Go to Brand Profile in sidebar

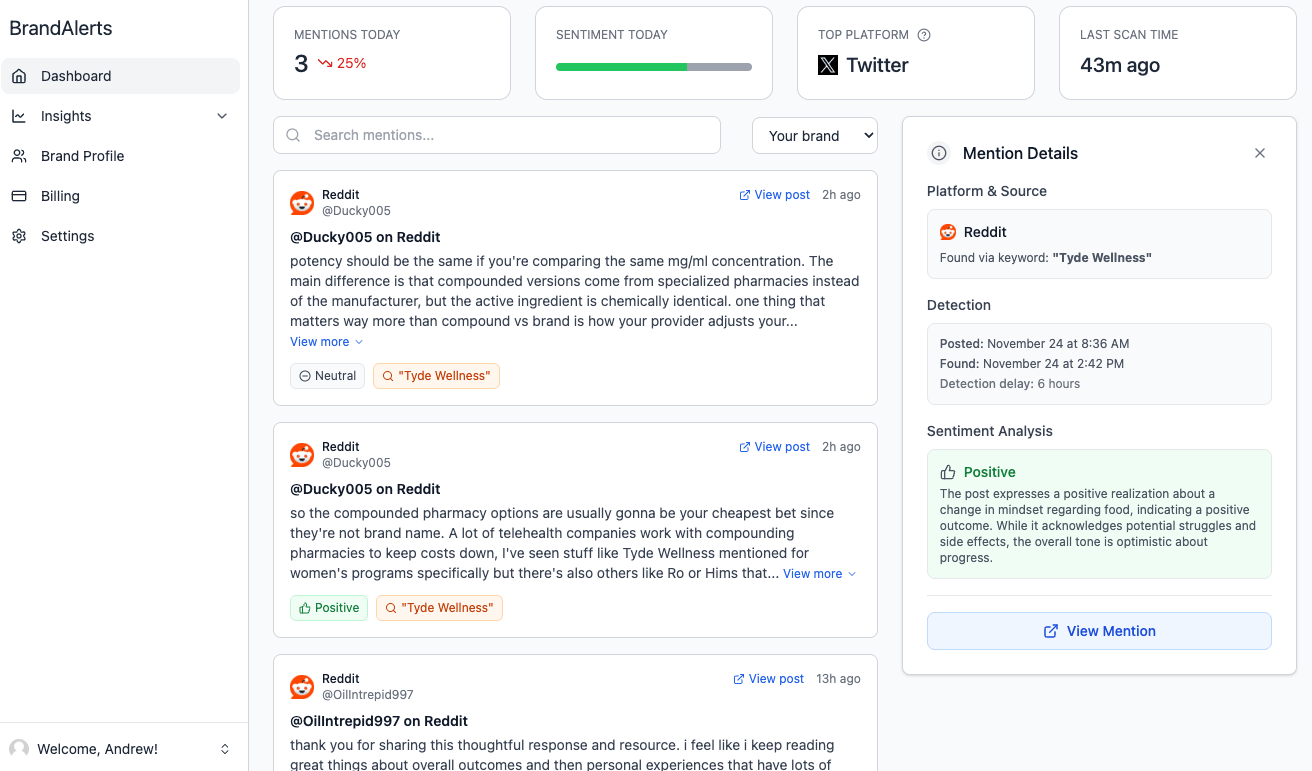82,156
